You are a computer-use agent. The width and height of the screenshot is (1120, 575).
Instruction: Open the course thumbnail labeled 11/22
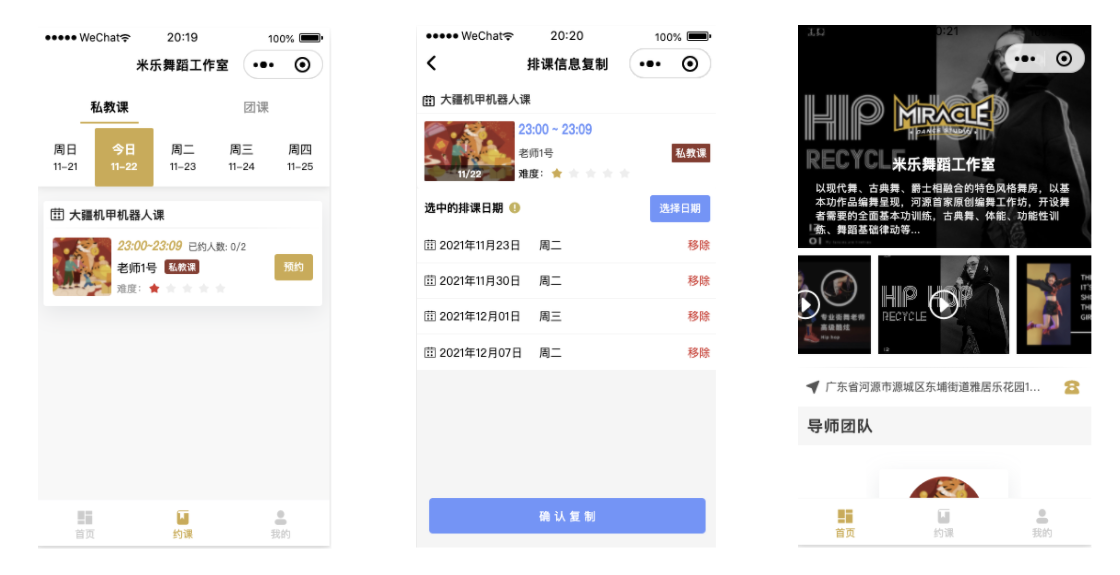tap(469, 151)
